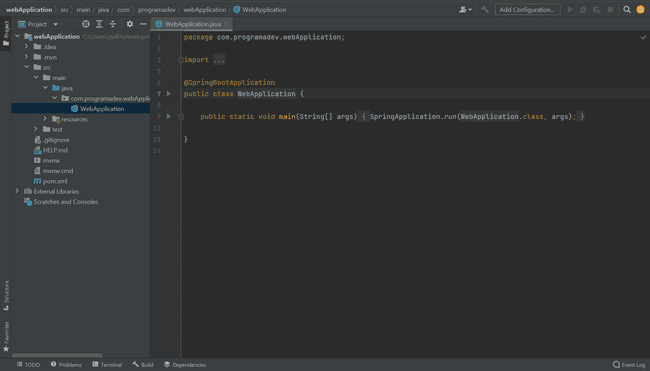This screenshot has height=371, width=650.
Task: Click the Project panel horizontal scrollbar
Action: point(57,355)
